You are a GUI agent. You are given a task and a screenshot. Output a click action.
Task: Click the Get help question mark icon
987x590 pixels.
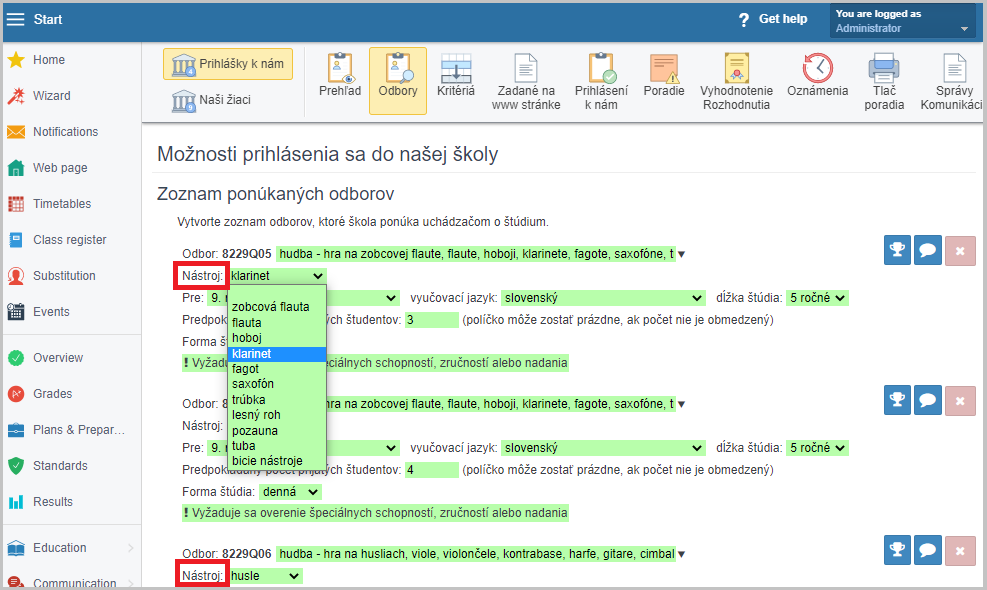pos(744,20)
